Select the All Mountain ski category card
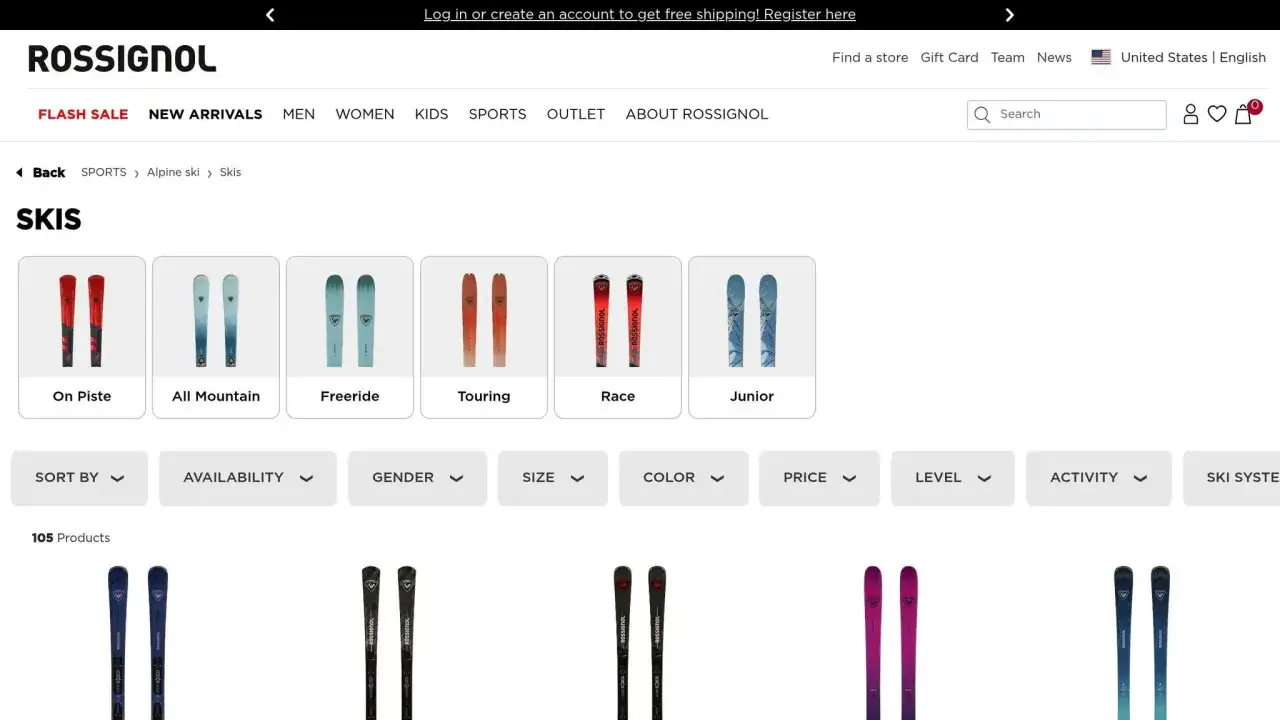 click(216, 337)
